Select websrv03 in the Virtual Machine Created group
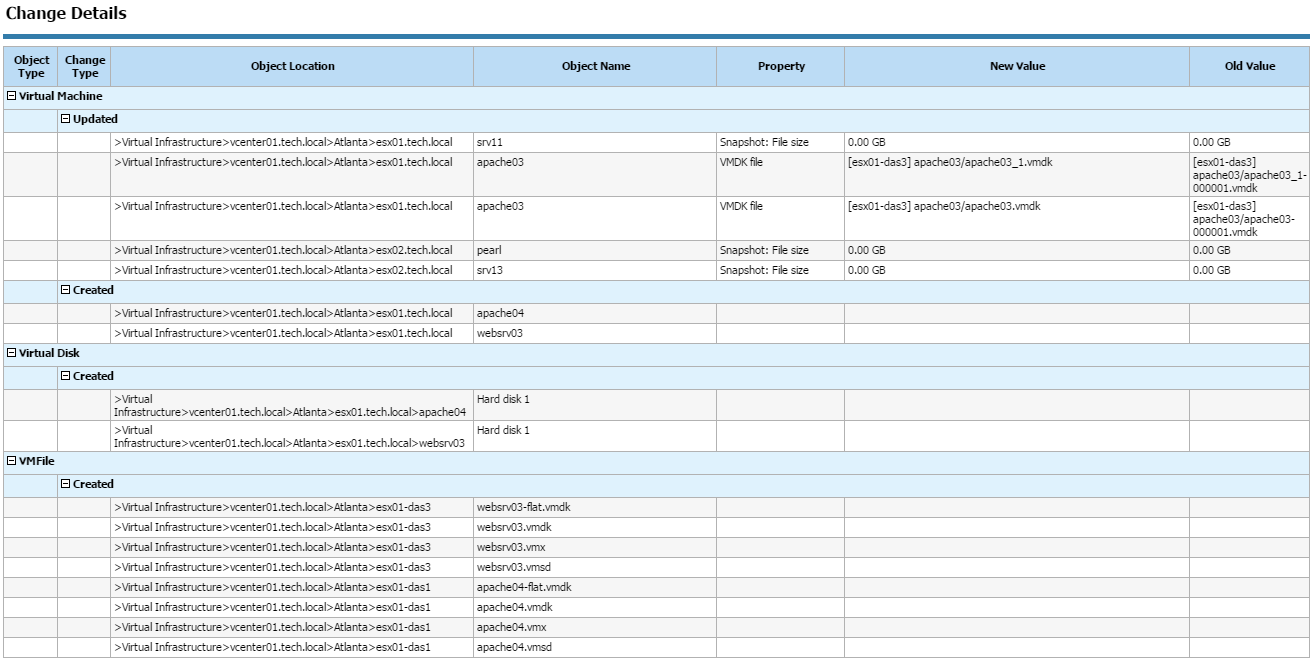The image size is (1313, 662). point(595,334)
